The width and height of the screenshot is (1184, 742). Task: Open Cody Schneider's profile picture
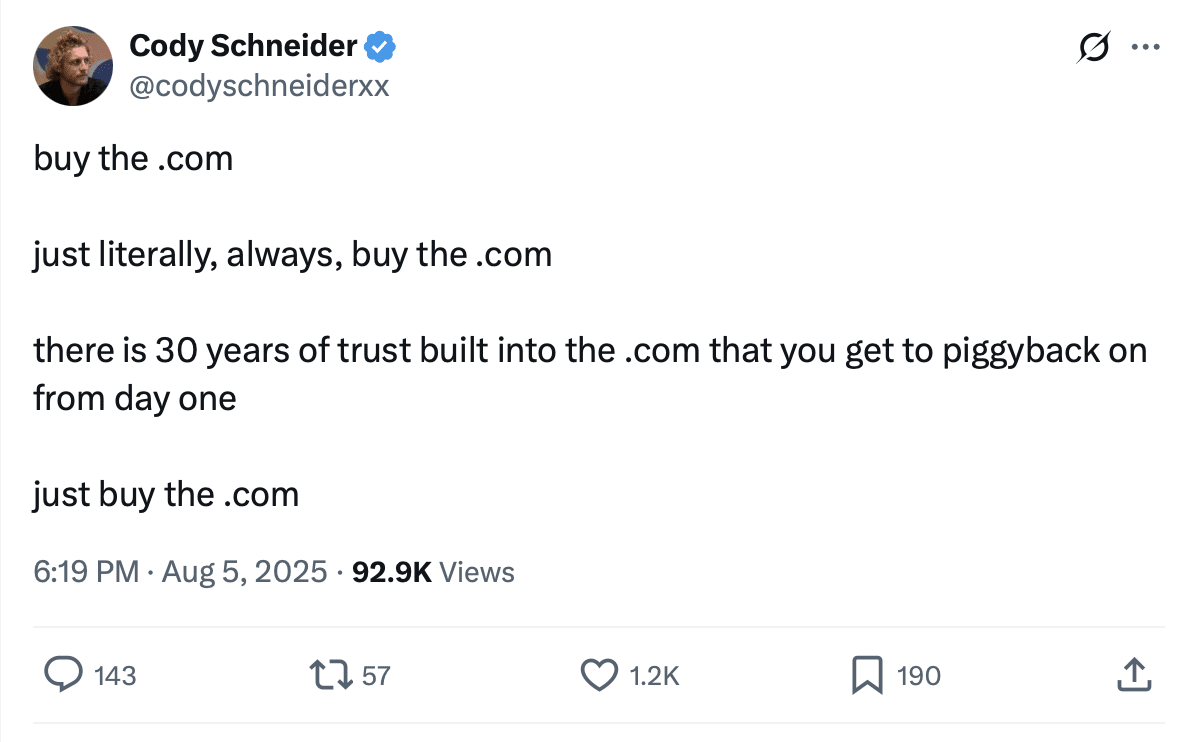[x=73, y=66]
